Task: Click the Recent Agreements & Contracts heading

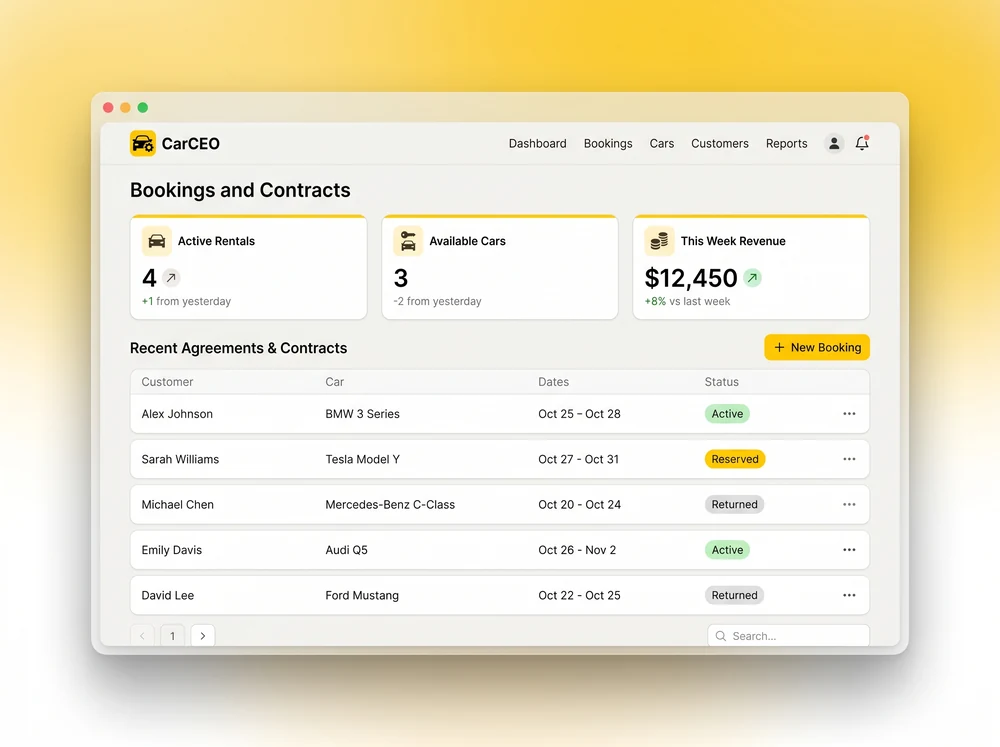Action: (239, 348)
